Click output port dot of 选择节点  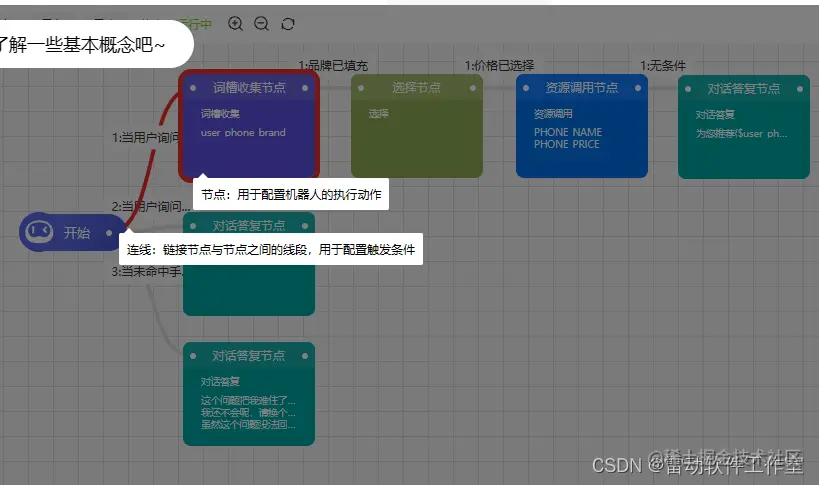(x=473, y=88)
